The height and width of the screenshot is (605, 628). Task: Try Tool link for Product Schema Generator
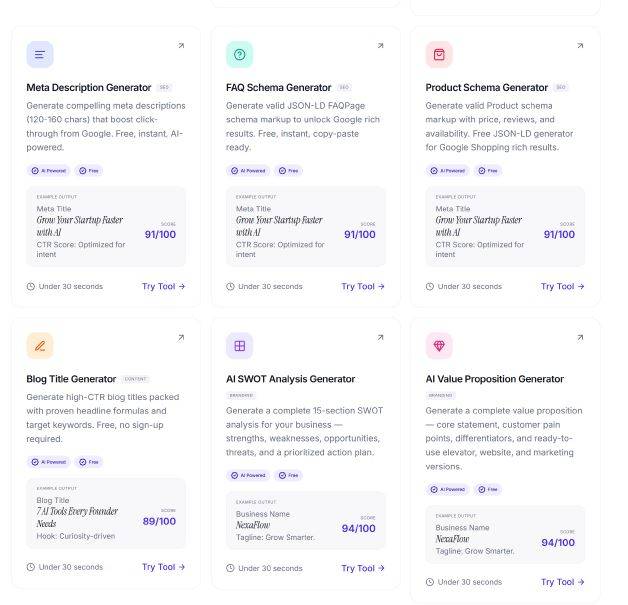[x=562, y=286]
